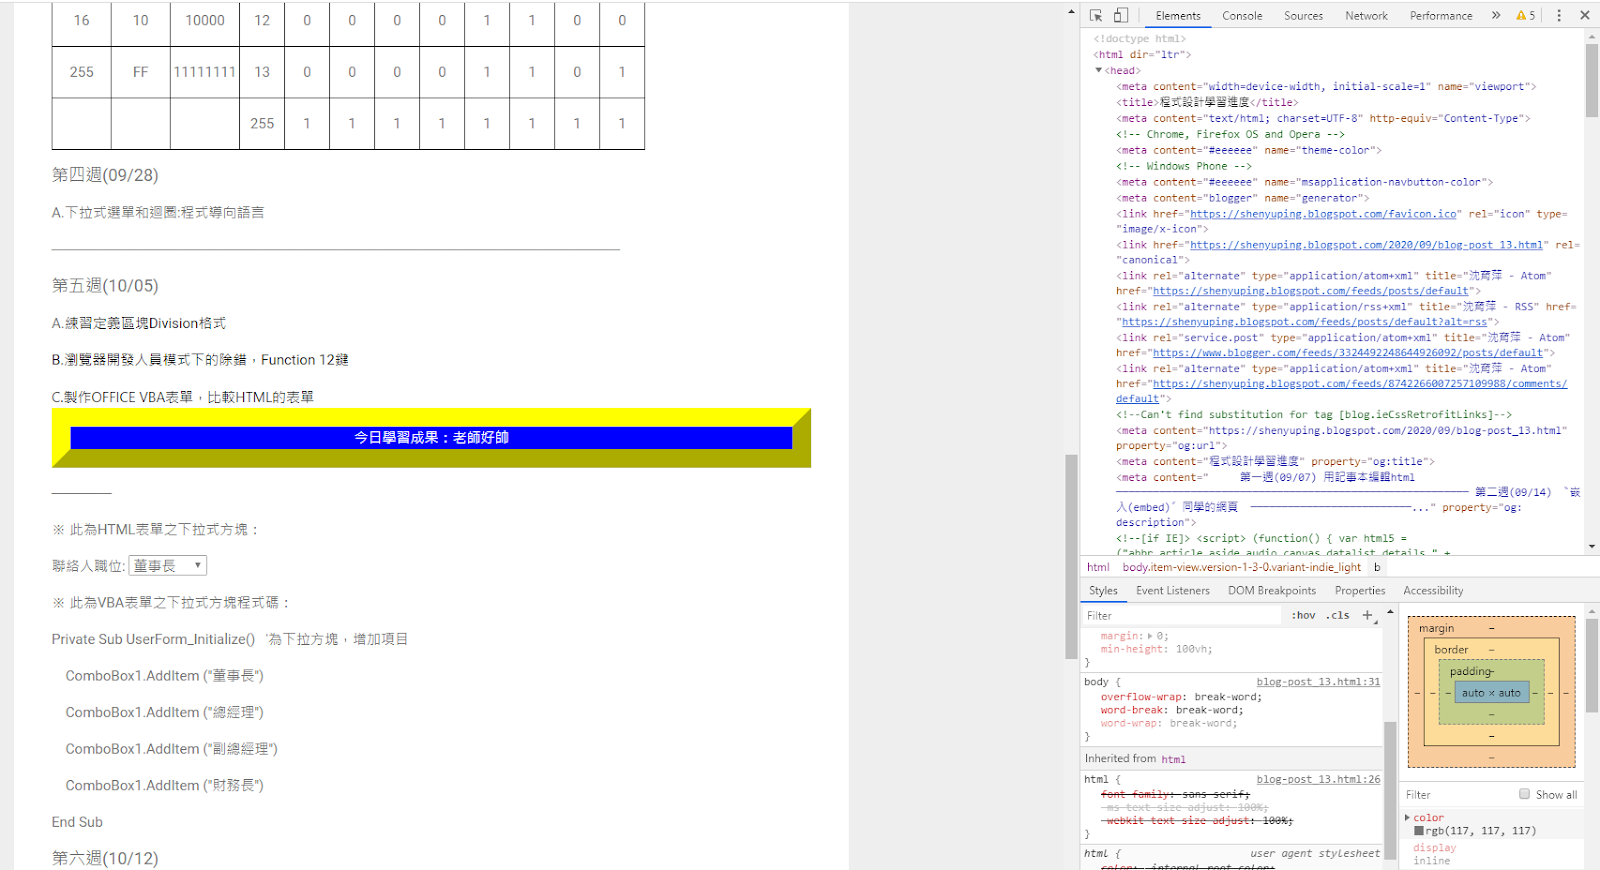Open the warnings count indicator
The width and height of the screenshot is (1600, 870).
coord(1526,15)
